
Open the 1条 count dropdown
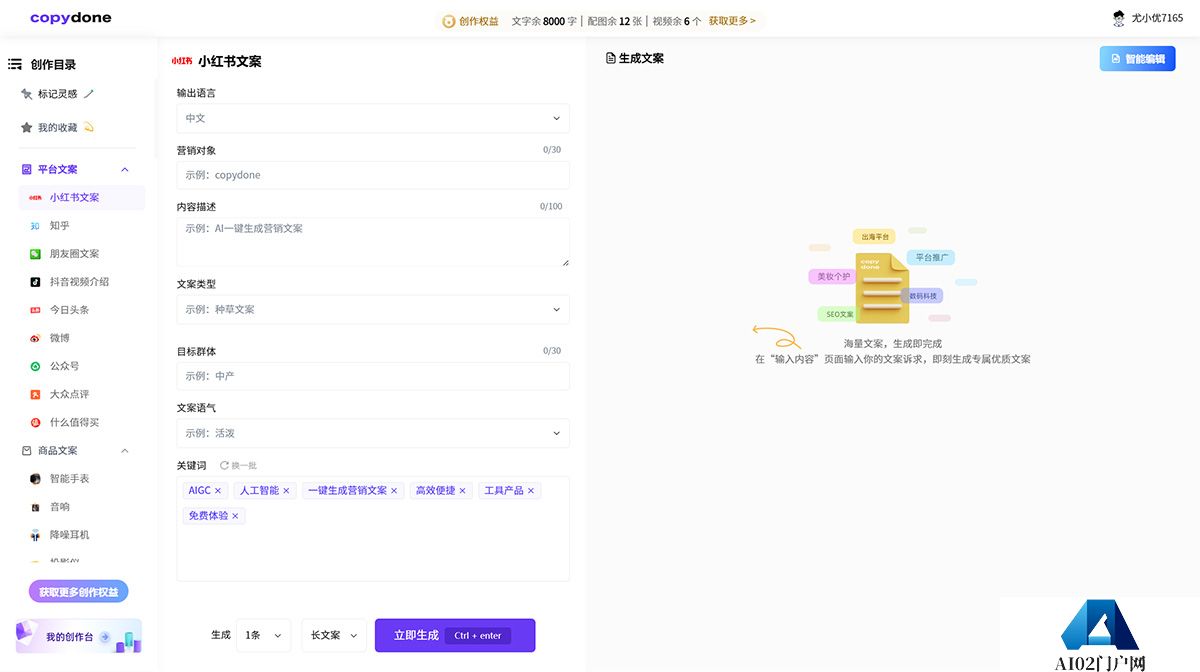pos(264,635)
